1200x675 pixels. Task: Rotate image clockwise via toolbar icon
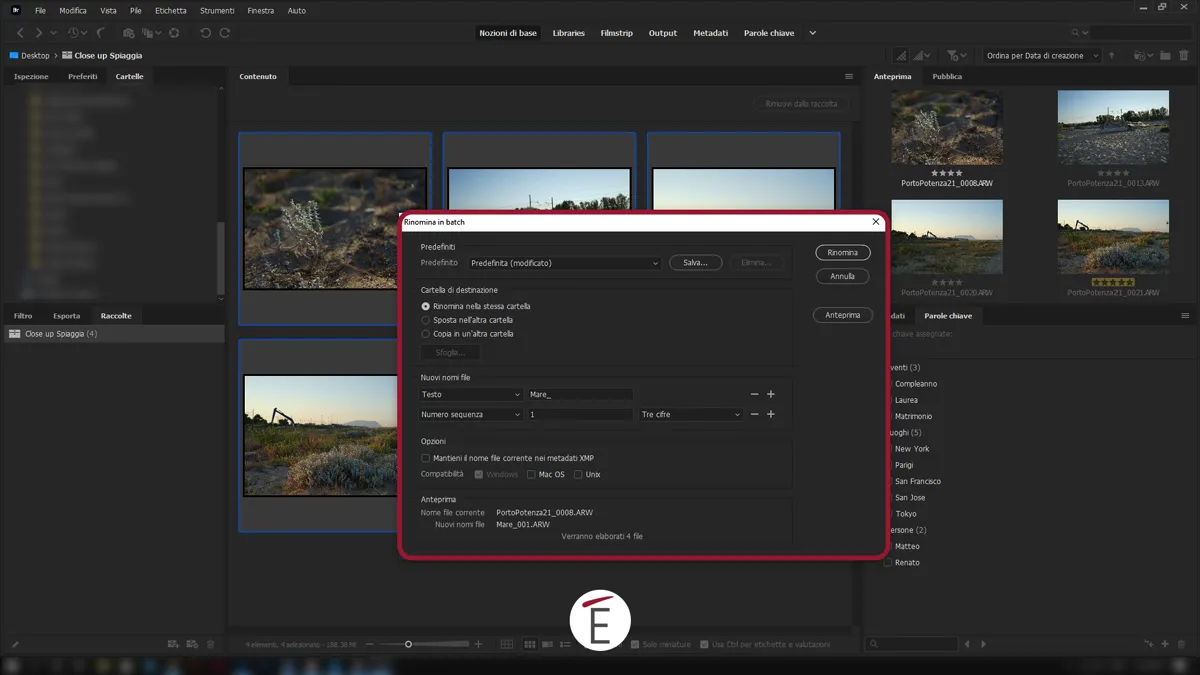click(227, 33)
